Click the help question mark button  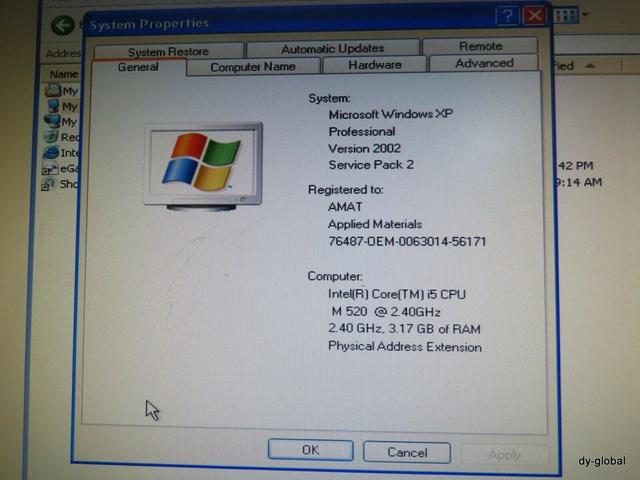[507, 16]
